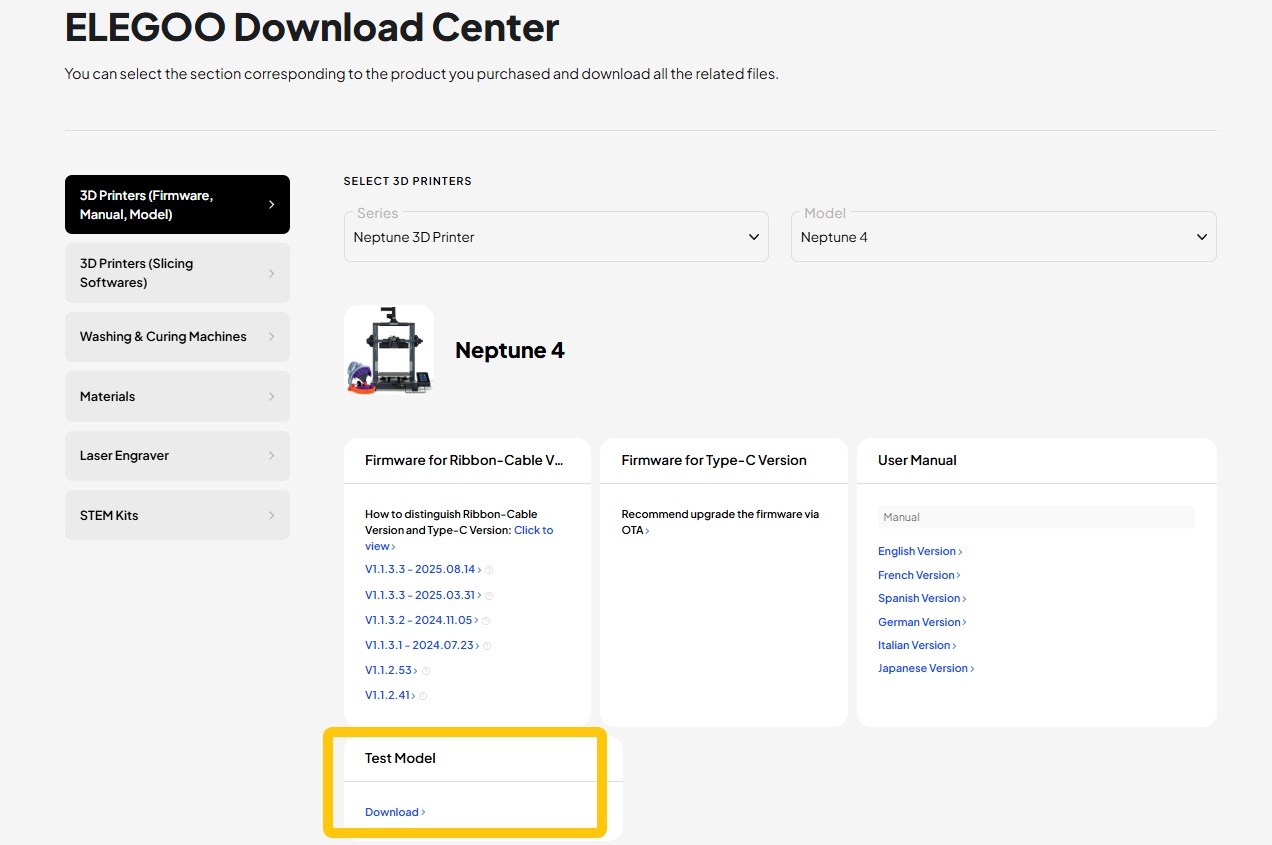The width and height of the screenshot is (1272, 845).
Task: Click the Neptune 4 printer product image
Action: (389, 350)
